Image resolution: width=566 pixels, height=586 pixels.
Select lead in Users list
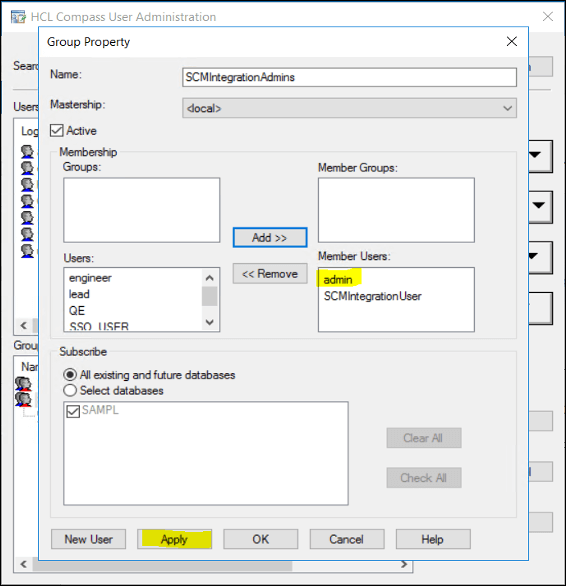click(79, 294)
